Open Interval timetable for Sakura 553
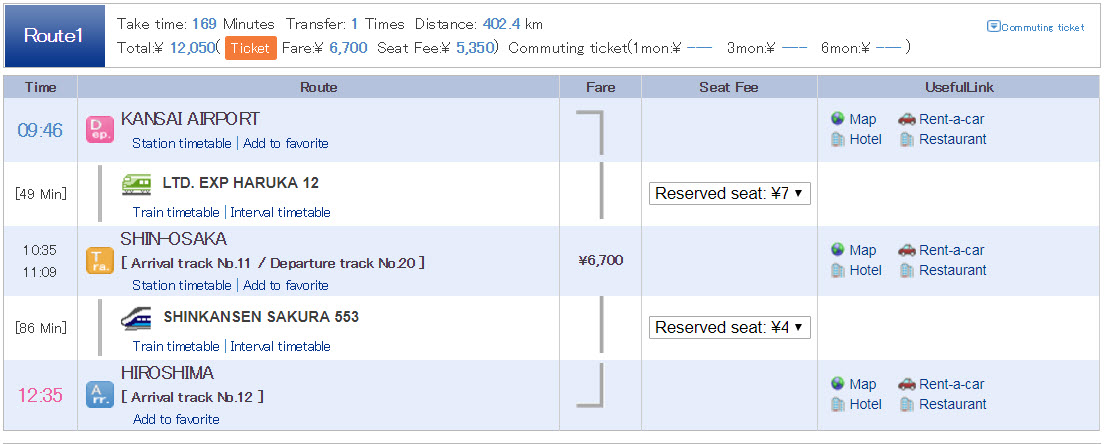This screenshot has height=444, width=1104. click(280, 346)
